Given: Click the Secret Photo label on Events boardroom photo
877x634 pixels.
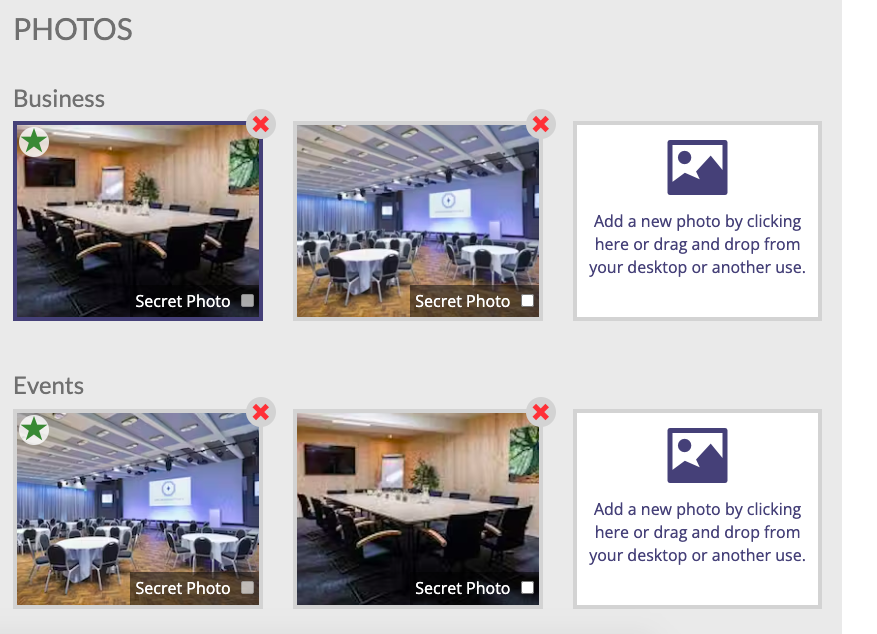Looking at the screenshot, I should (463, 588).
